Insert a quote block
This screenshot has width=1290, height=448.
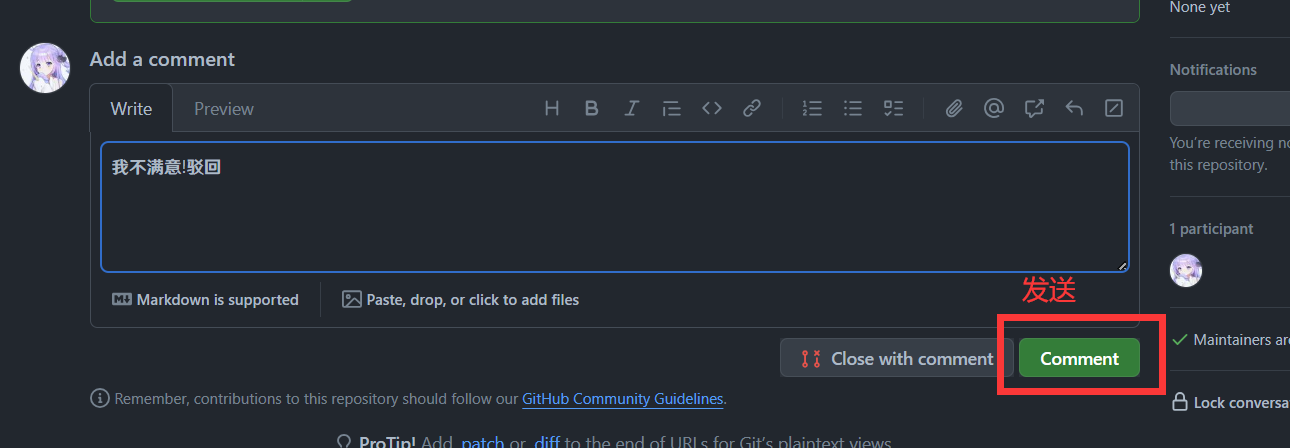(x=672, y=108)
